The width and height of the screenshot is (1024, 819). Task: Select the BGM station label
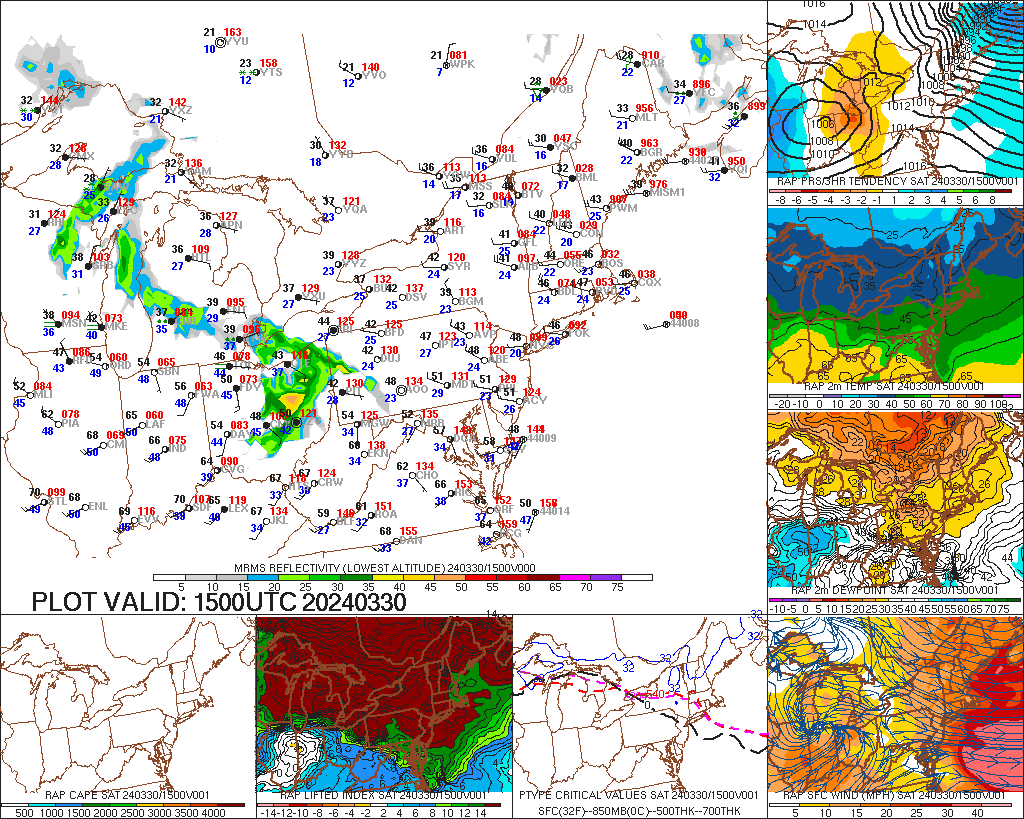click(x=471, y=301)
